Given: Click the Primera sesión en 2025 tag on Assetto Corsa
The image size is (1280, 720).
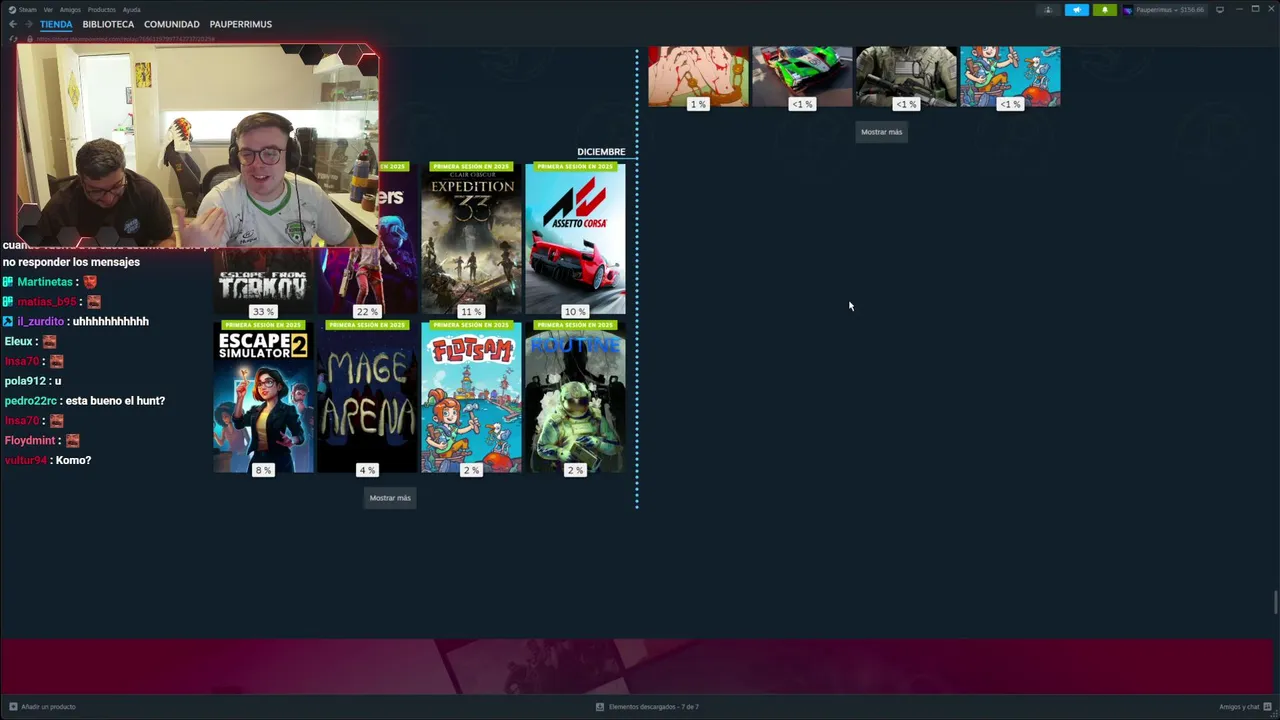Looking at the screenshot, I should tap(575, 166).
